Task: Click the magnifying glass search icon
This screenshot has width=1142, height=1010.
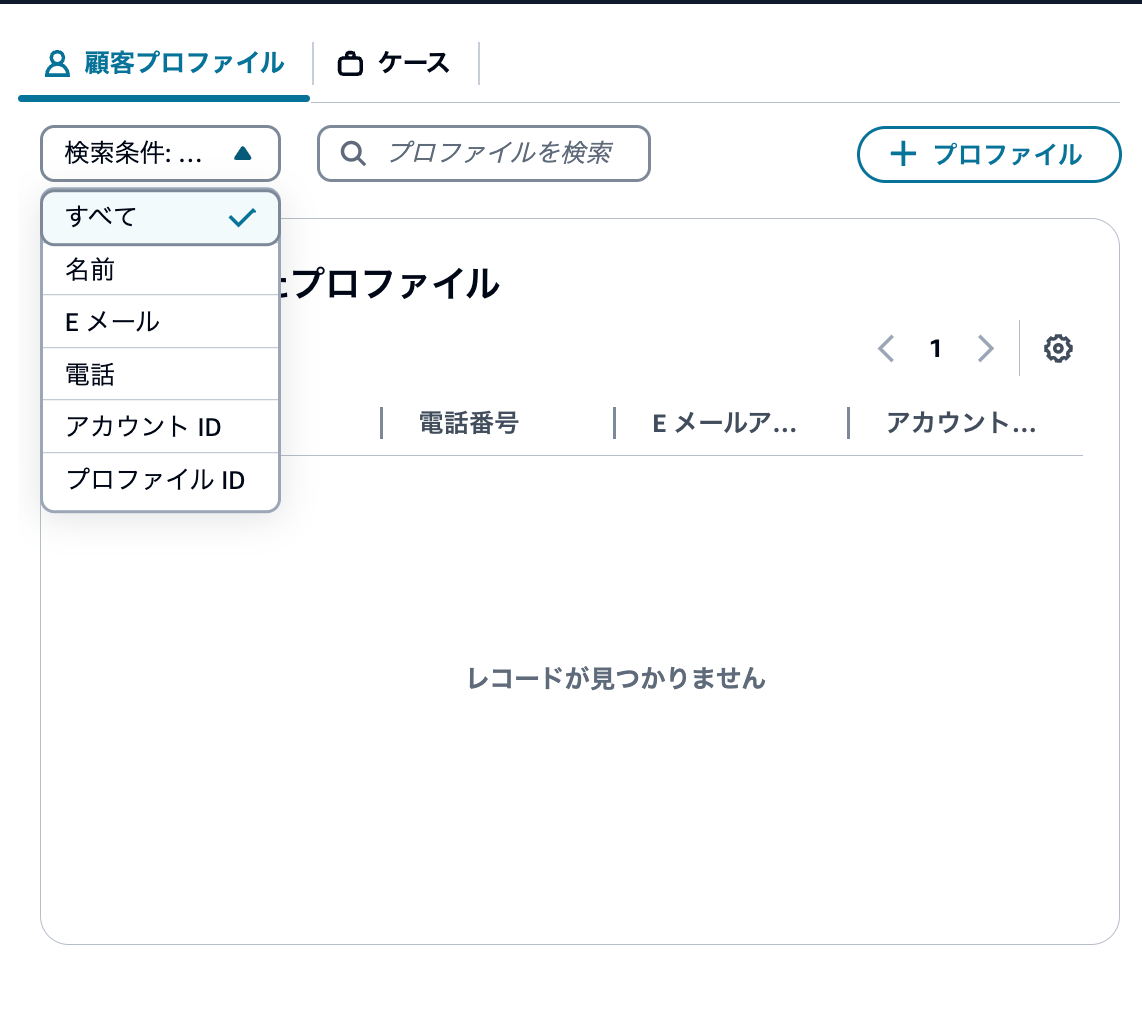Action: 353,154
